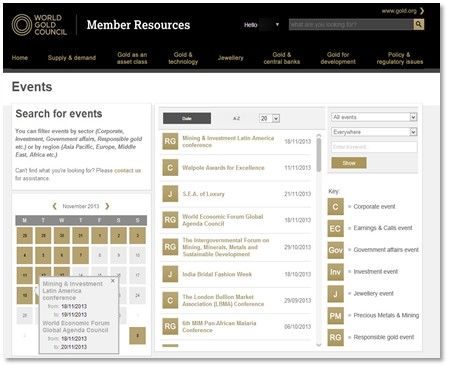Viewport: 449px width, 367px height.
Task: Click the C Corporate event key icon
Action: tap(335, 207)
